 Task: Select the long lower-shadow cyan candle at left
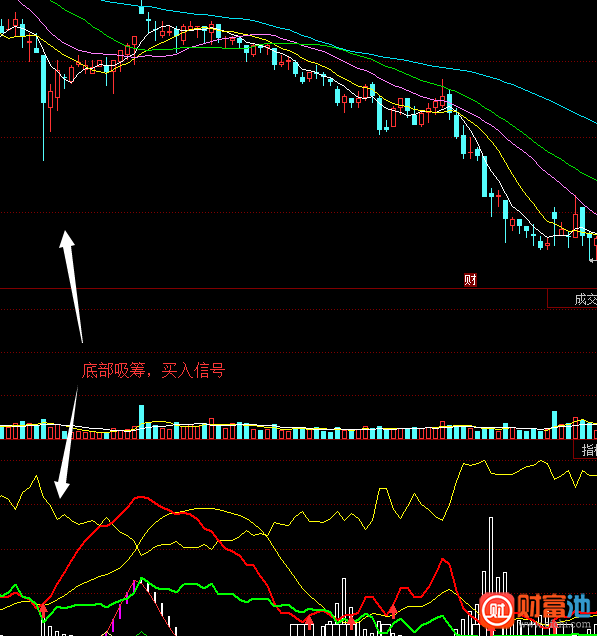(44, 107)
